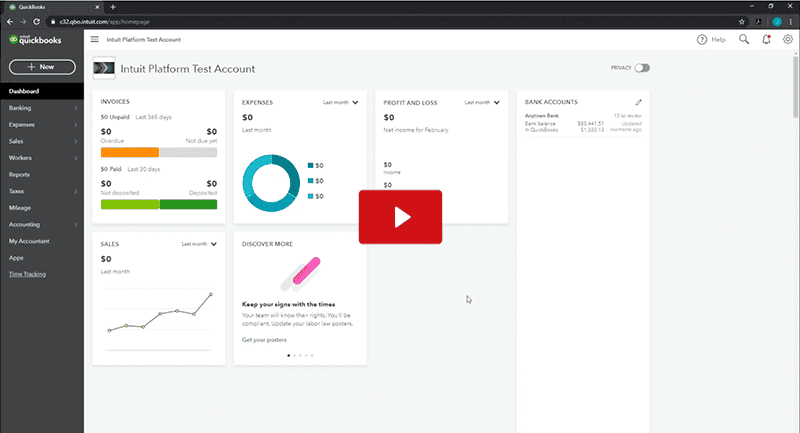Open the Sales Last month dropdown

[x=199, y=244]
